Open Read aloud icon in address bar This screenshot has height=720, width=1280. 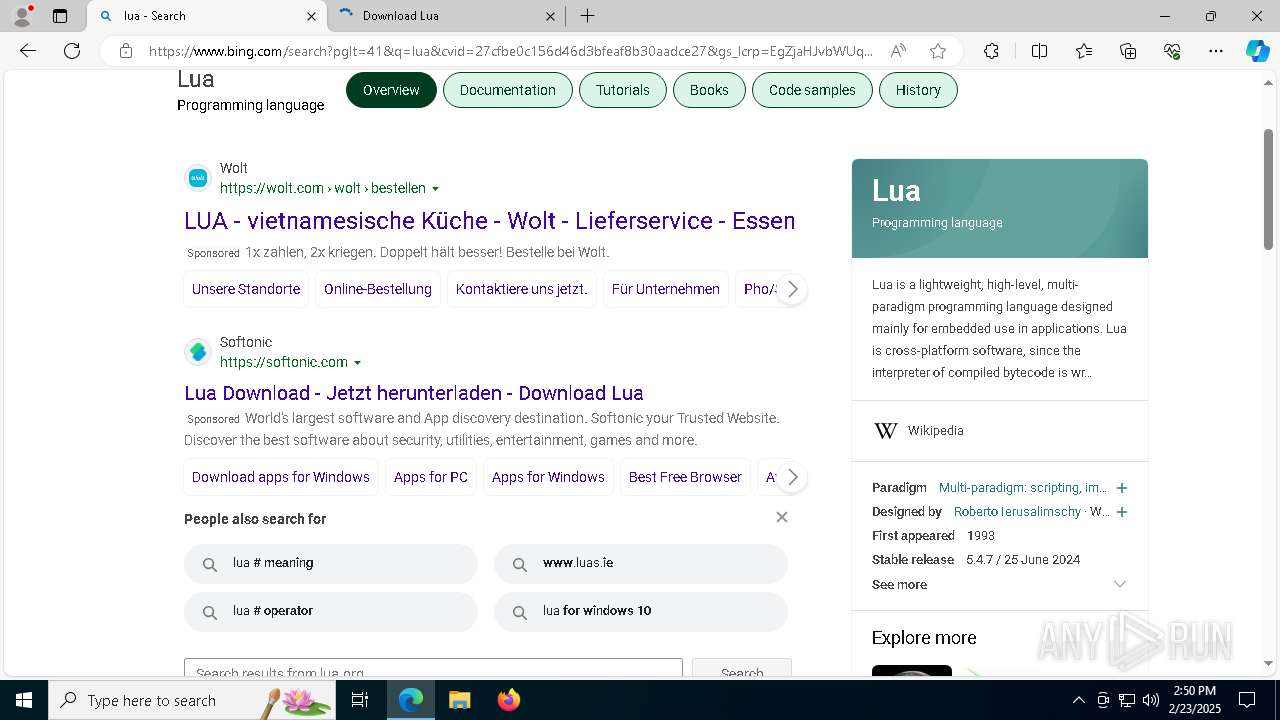[x=898, y=51]
